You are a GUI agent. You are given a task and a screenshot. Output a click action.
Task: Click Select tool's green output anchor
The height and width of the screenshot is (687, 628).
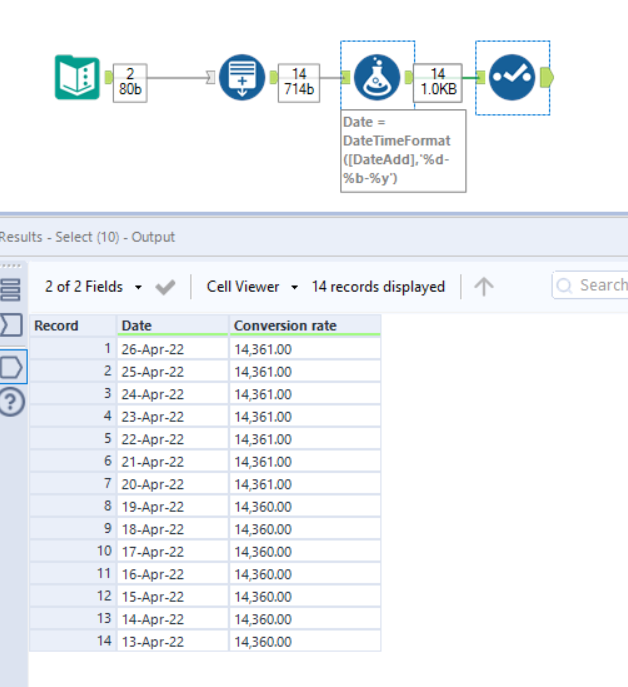pos(546,77)
